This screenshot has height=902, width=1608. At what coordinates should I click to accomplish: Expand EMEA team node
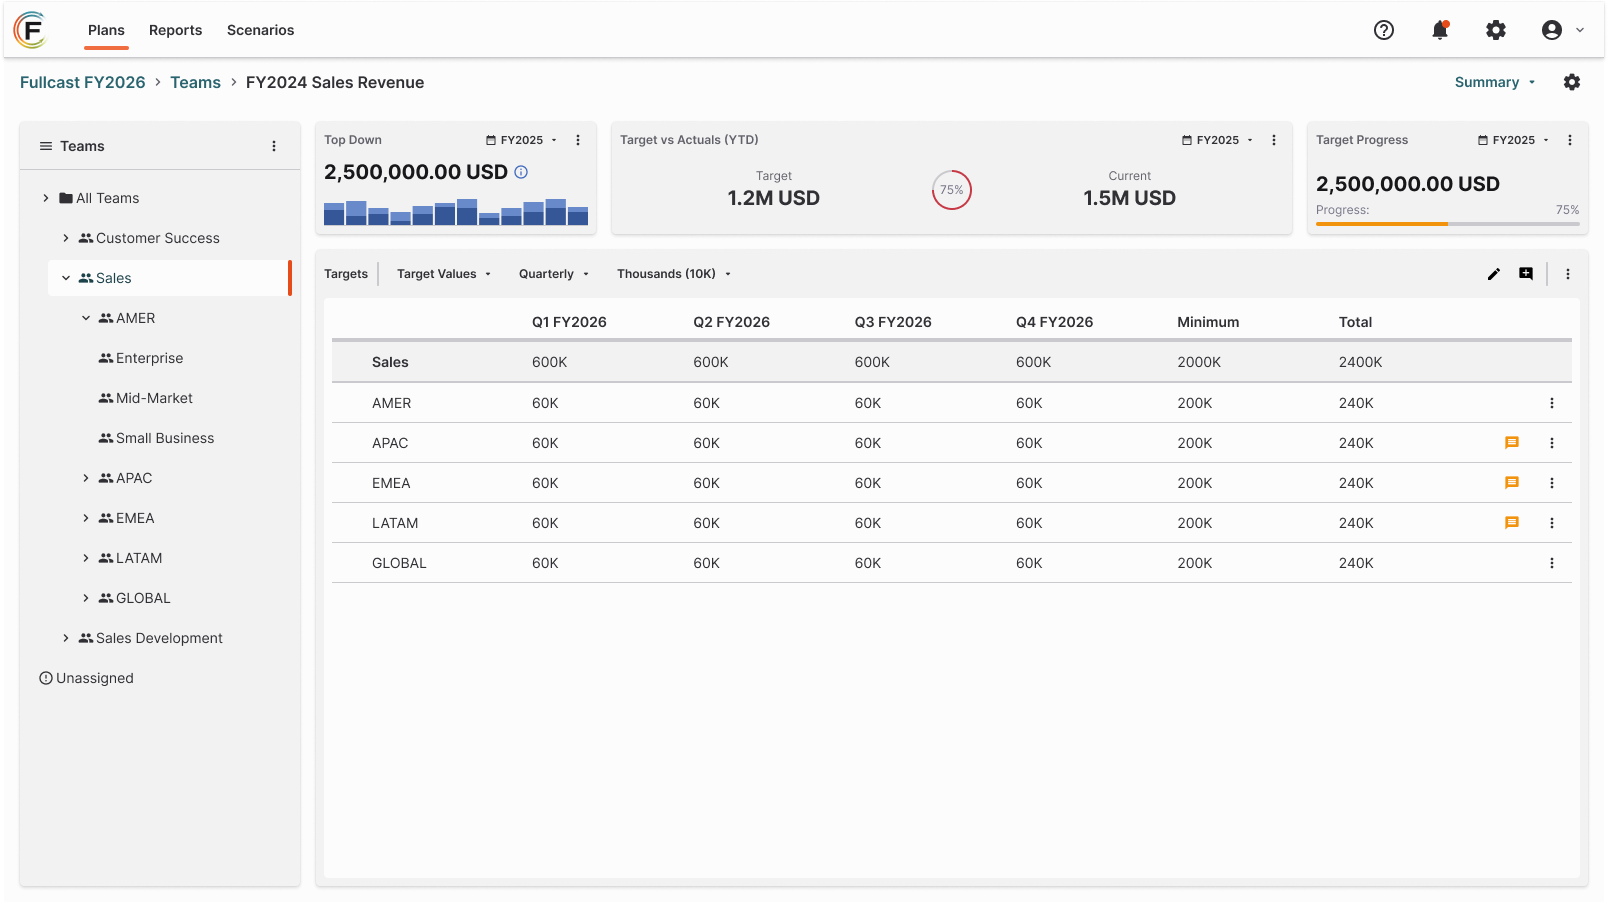tap(86, 518)
